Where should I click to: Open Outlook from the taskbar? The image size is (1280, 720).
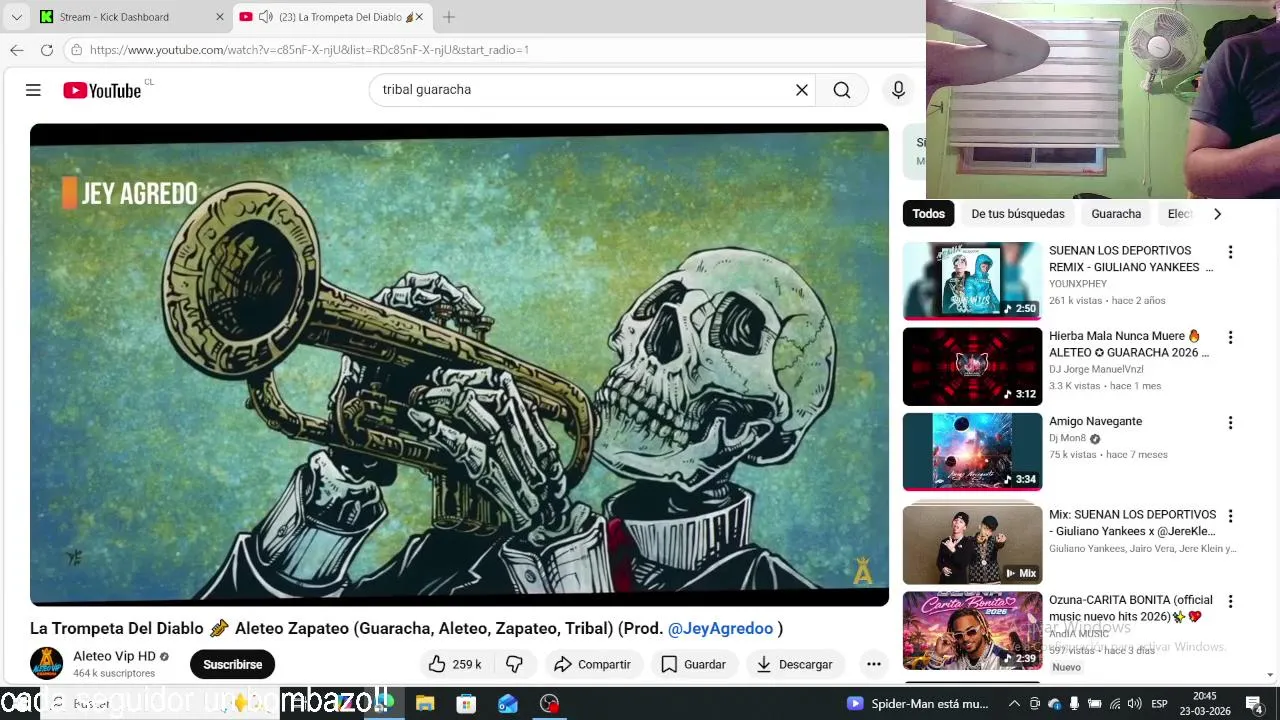[x=508, y=704]
